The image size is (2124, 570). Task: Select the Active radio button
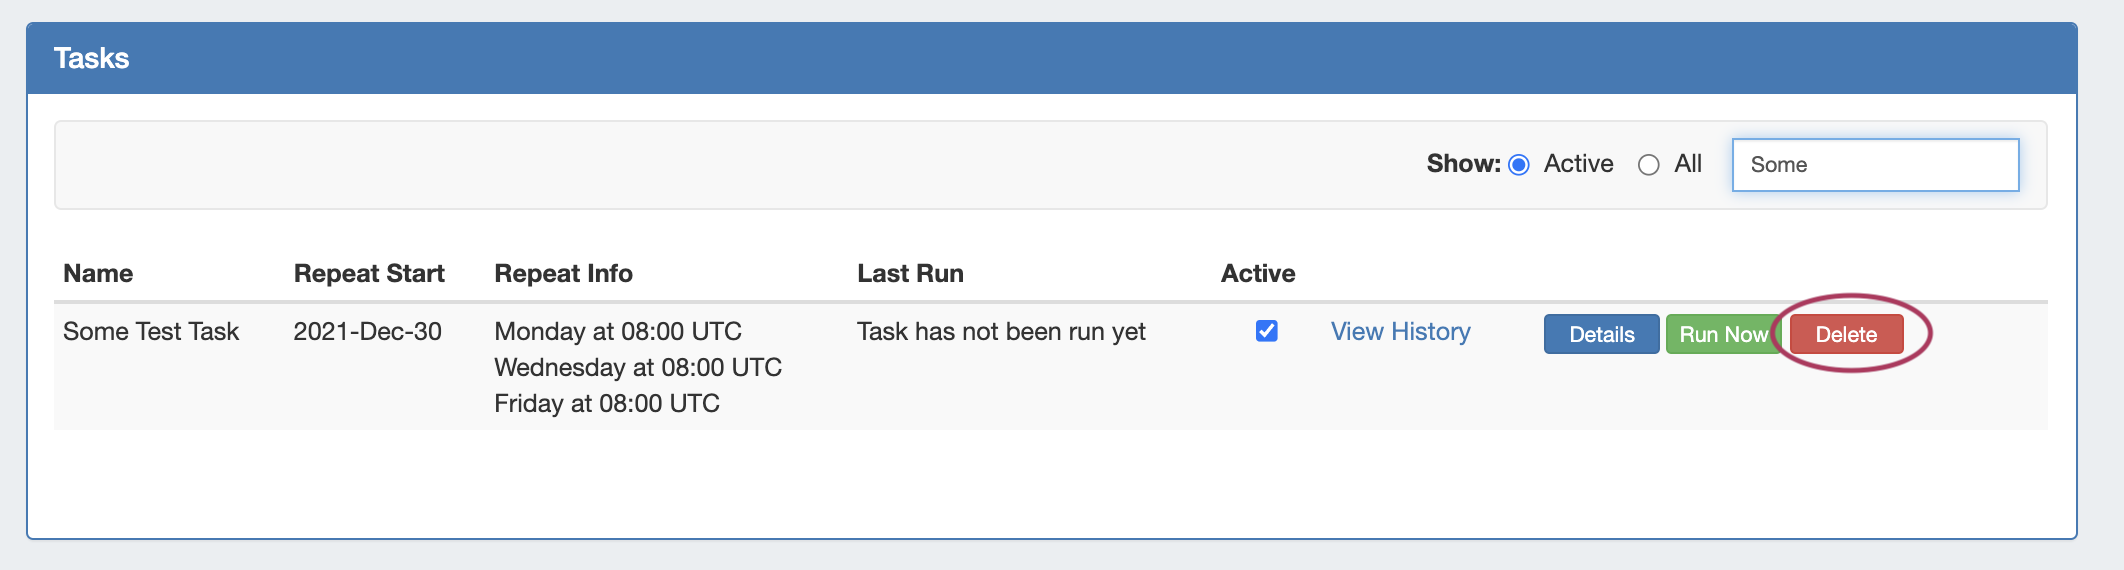coord(1519,165)
